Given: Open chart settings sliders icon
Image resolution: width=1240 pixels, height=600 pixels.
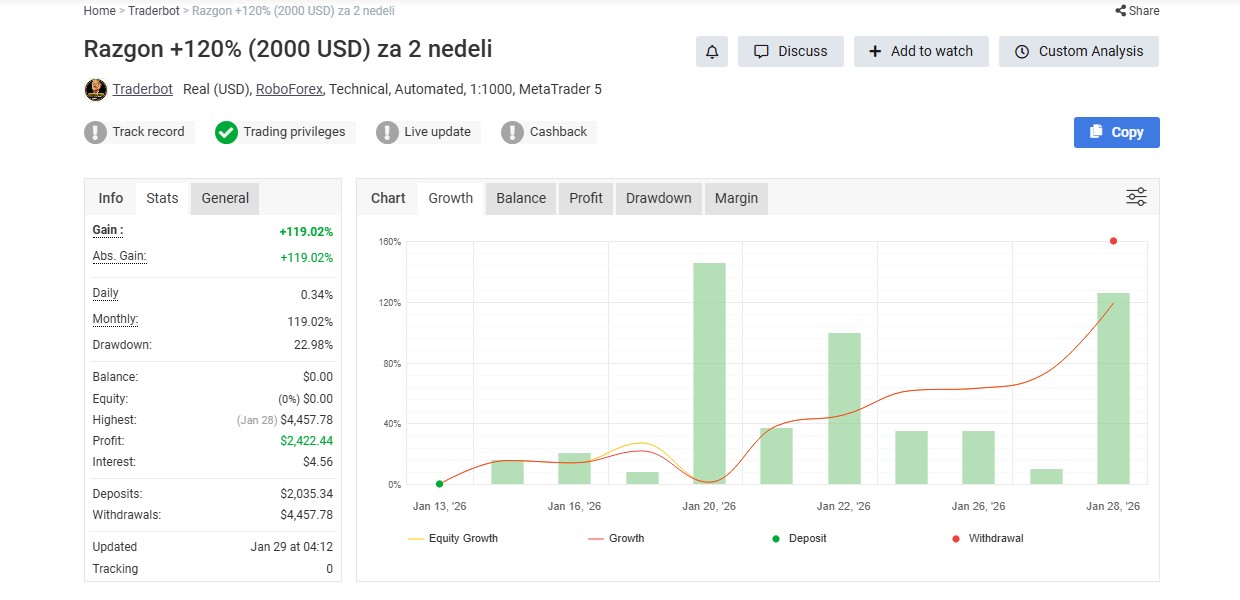Looking at the screenshot, I should pyautogui.click(x=1136, y=197).
